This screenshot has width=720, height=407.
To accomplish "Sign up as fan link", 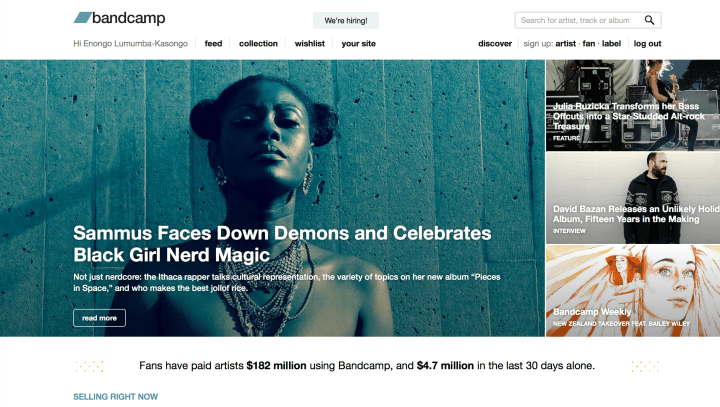I will pyautogui.click(x=589, y=44).
